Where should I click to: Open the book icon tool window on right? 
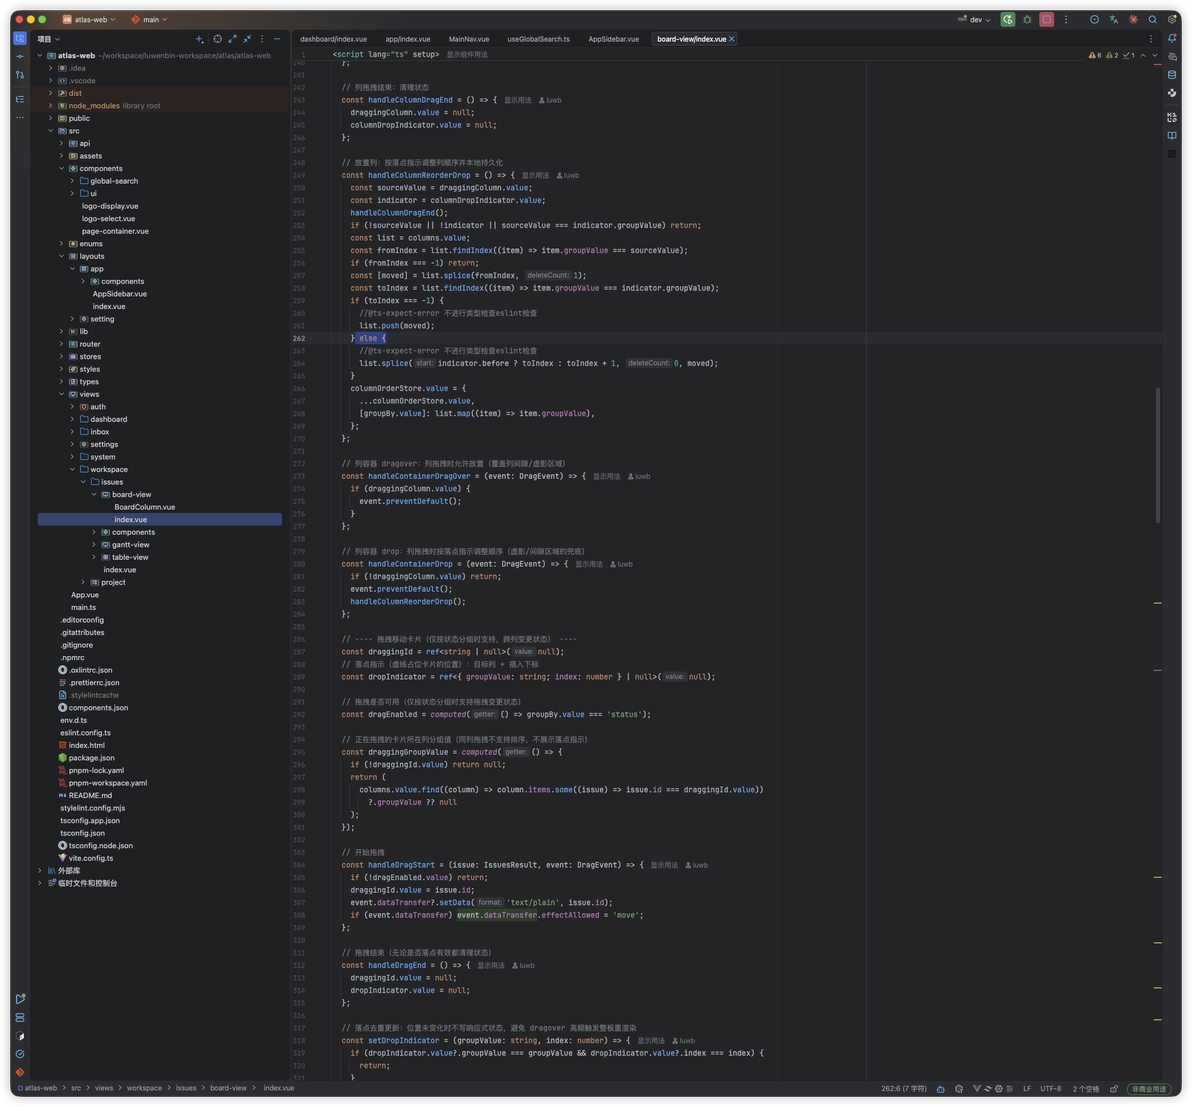[1172, 136]
